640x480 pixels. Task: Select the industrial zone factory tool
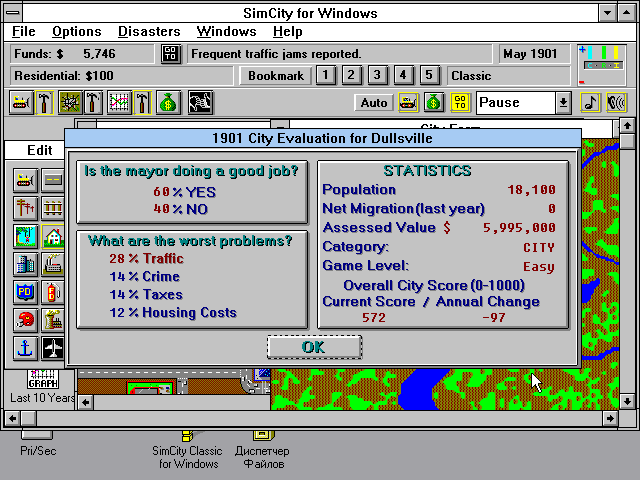[53, 264]
